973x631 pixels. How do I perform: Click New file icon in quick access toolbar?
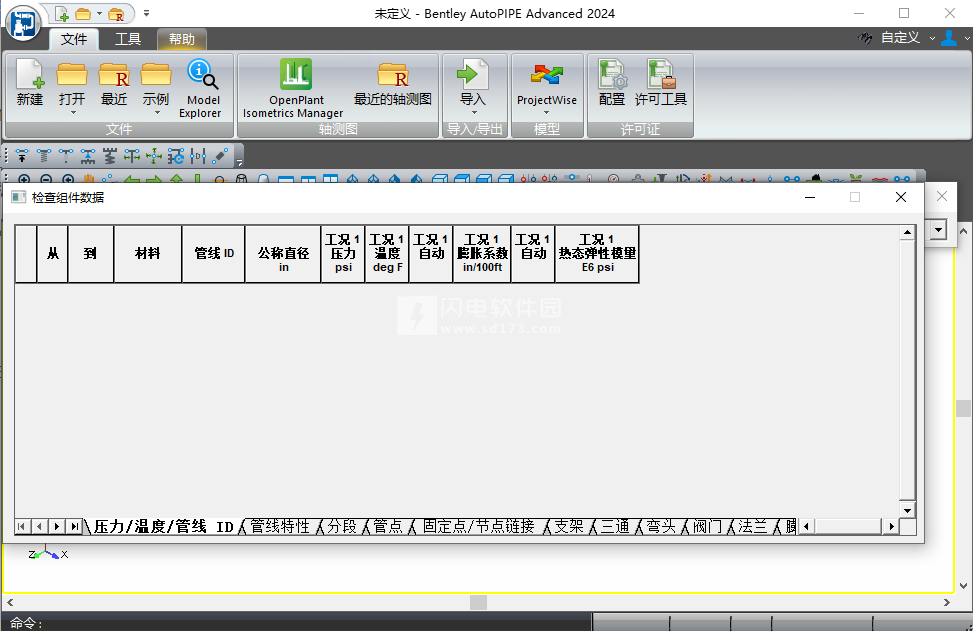click(x=62, y=14)
